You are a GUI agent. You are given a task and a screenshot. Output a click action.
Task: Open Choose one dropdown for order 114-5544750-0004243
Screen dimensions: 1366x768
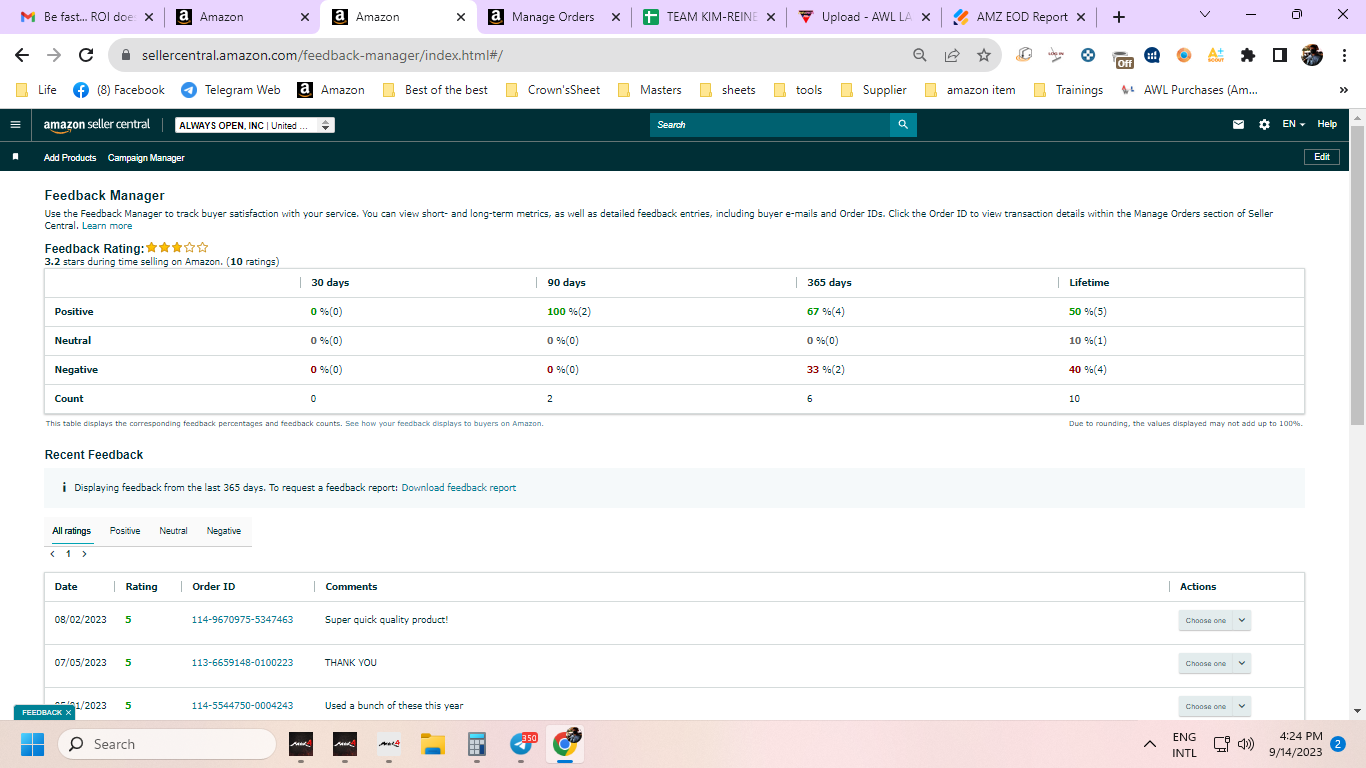pos(1214,706)
